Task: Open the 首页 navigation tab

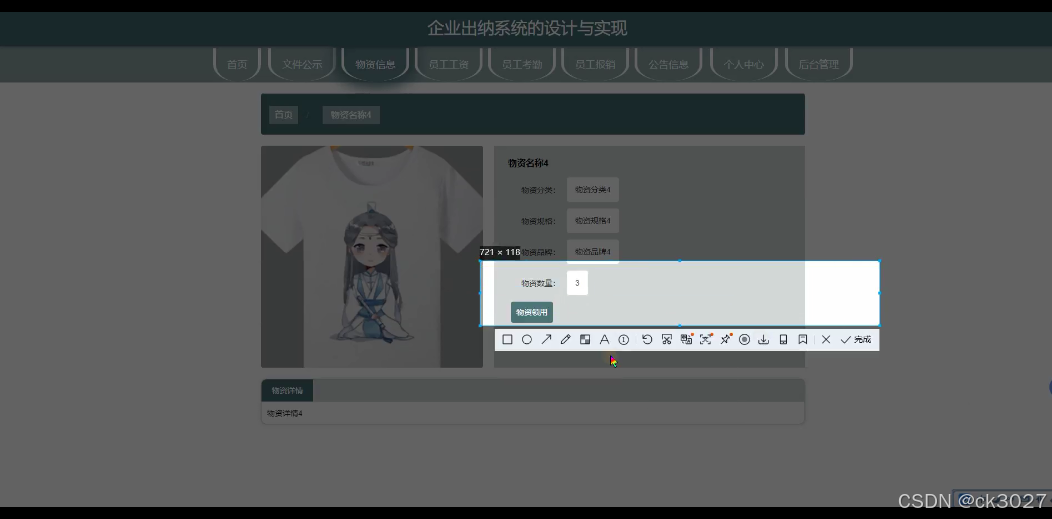Action: click(237, 64)
